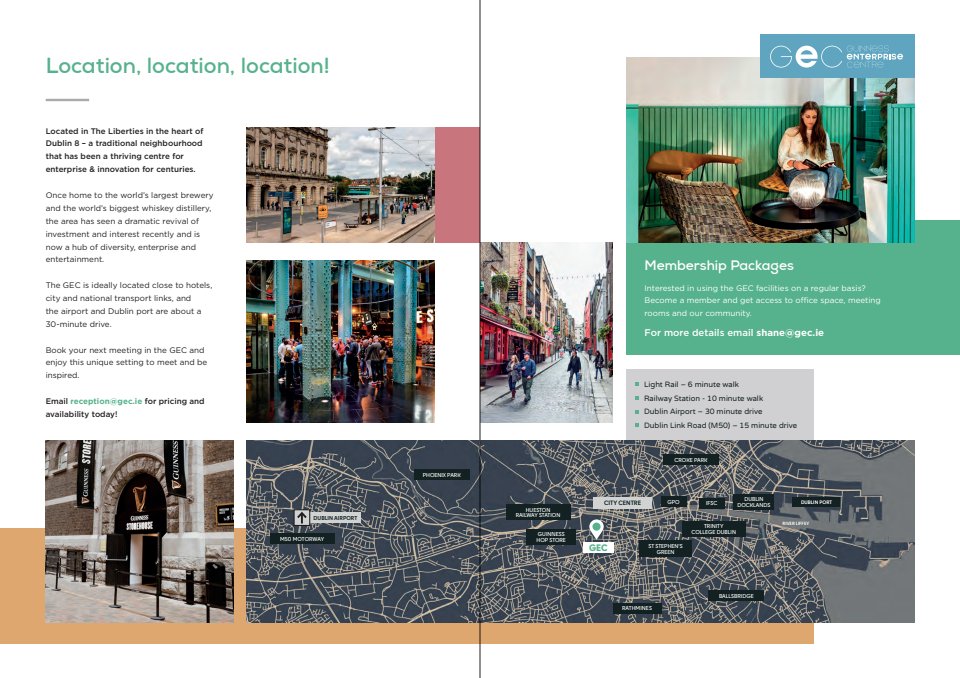Click the 'The GEC is ideally located' paragraph
Screen dimensions: 960x678
click(x=129, y=304)
